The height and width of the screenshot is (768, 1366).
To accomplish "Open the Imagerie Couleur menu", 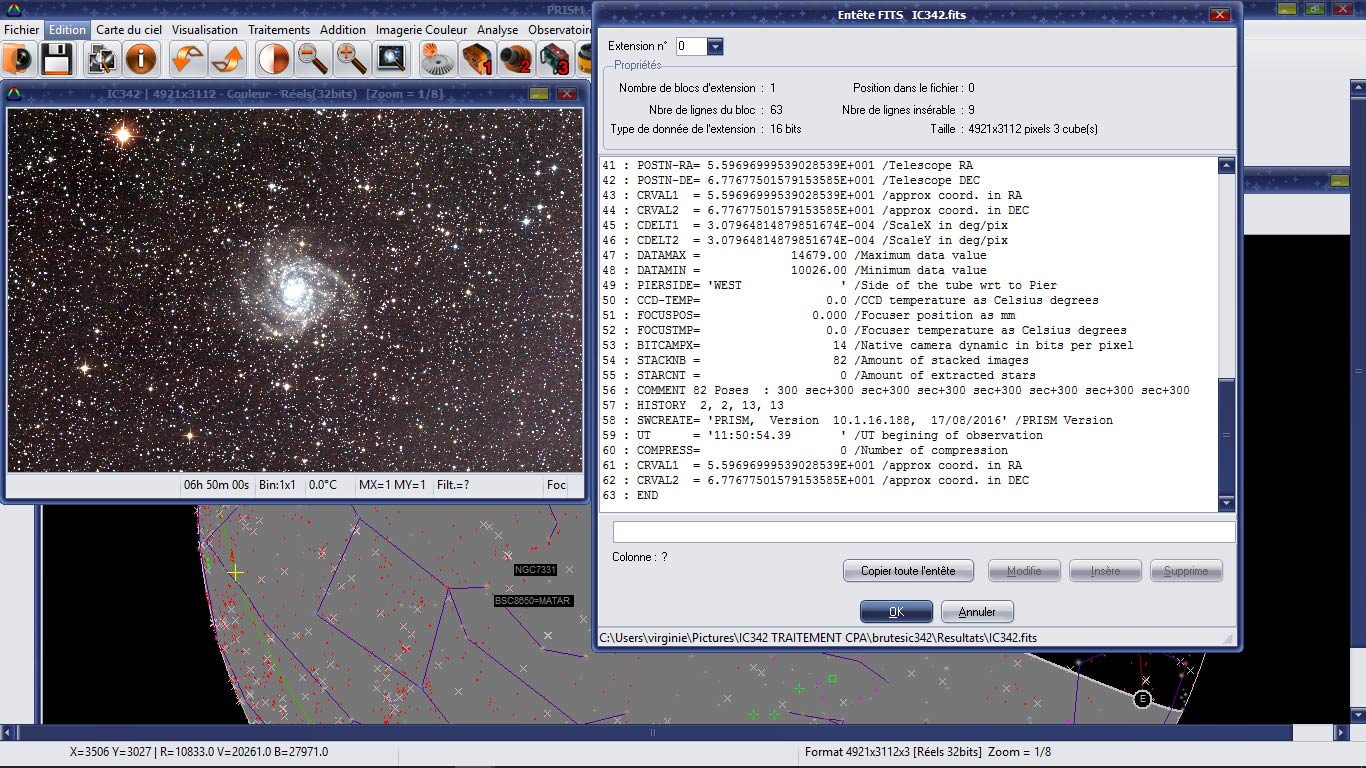I will tap(421, 30).
